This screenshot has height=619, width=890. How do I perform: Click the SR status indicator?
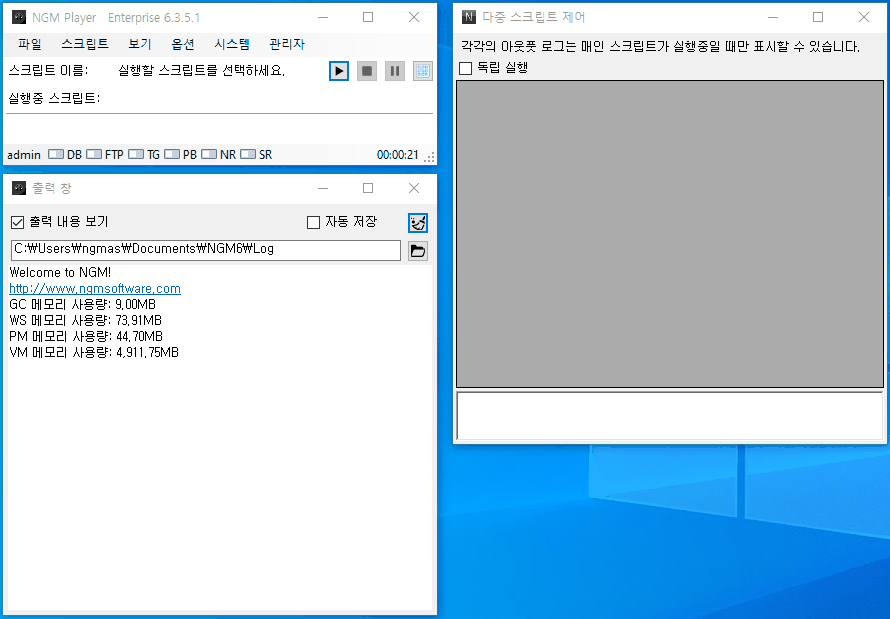click(257, 154)
